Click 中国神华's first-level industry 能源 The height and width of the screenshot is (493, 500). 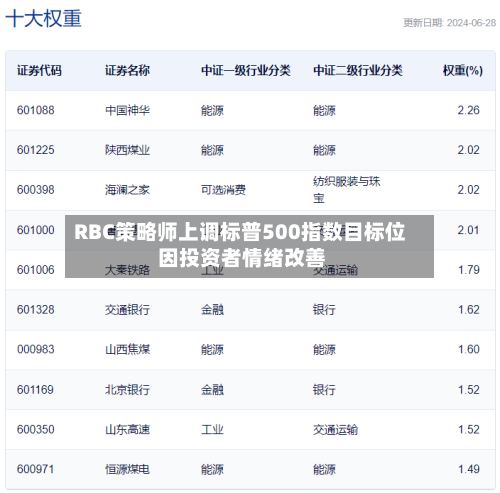click(212, 110)
